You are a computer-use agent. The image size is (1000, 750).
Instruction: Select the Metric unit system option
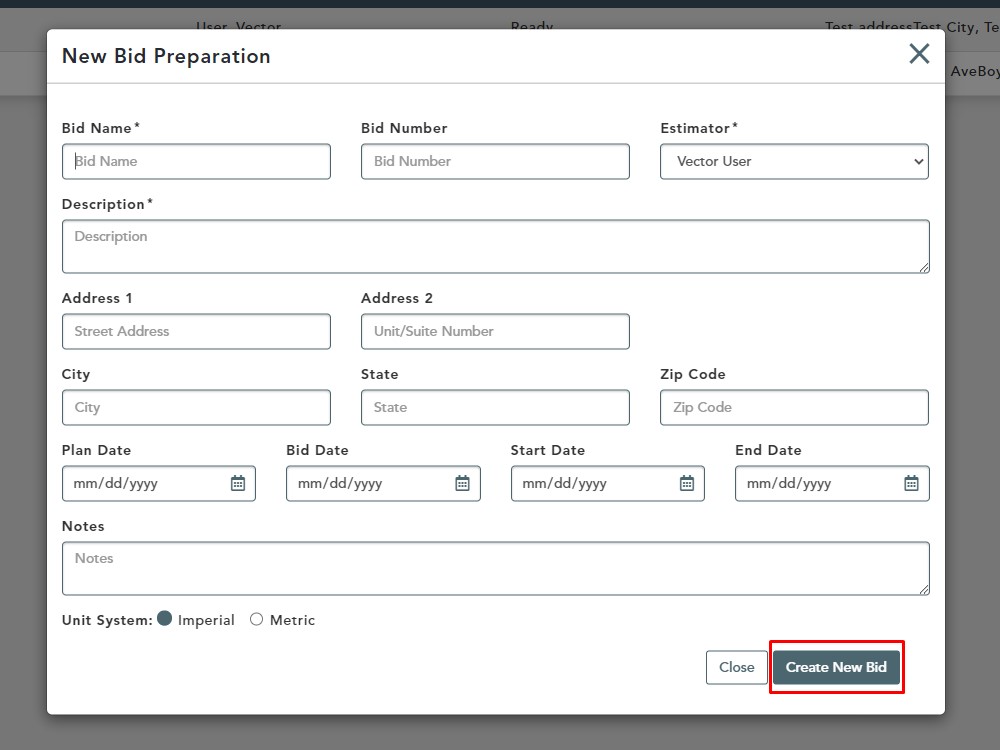tap(257, 620)
